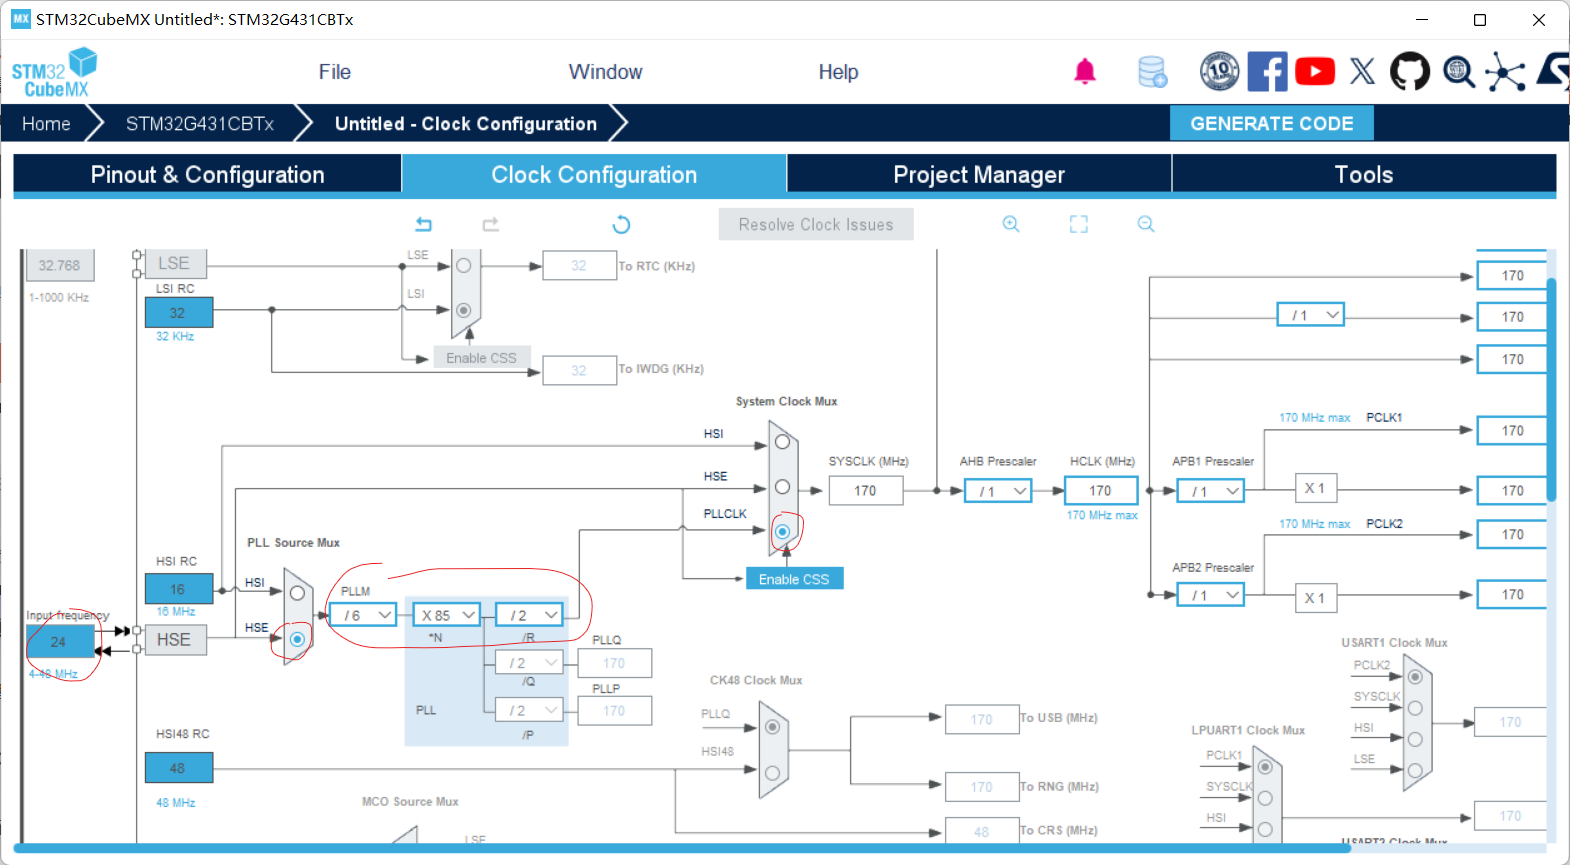Open the File menu
Image resolution: width=1570 pixels, height=865 pixels.
pyautogui.click(x=334, y=72)
